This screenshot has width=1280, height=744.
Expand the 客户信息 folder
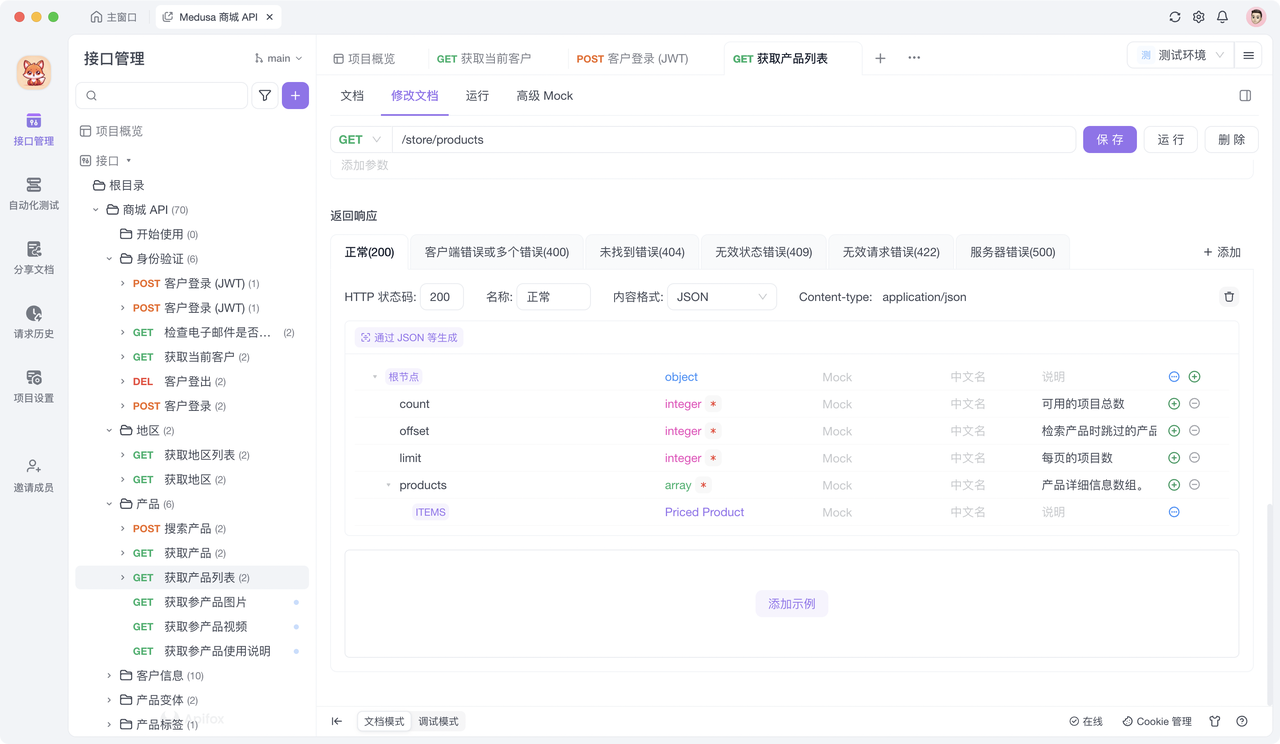click(110, 676)
